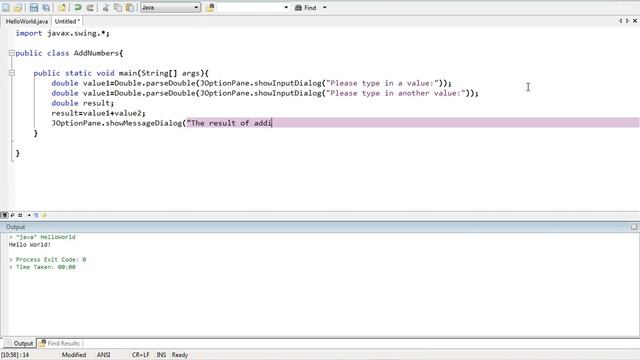This screenshot has width=640, height=360.
Task: Click the small arrow in the output toolbar
Action: (29, 215)
